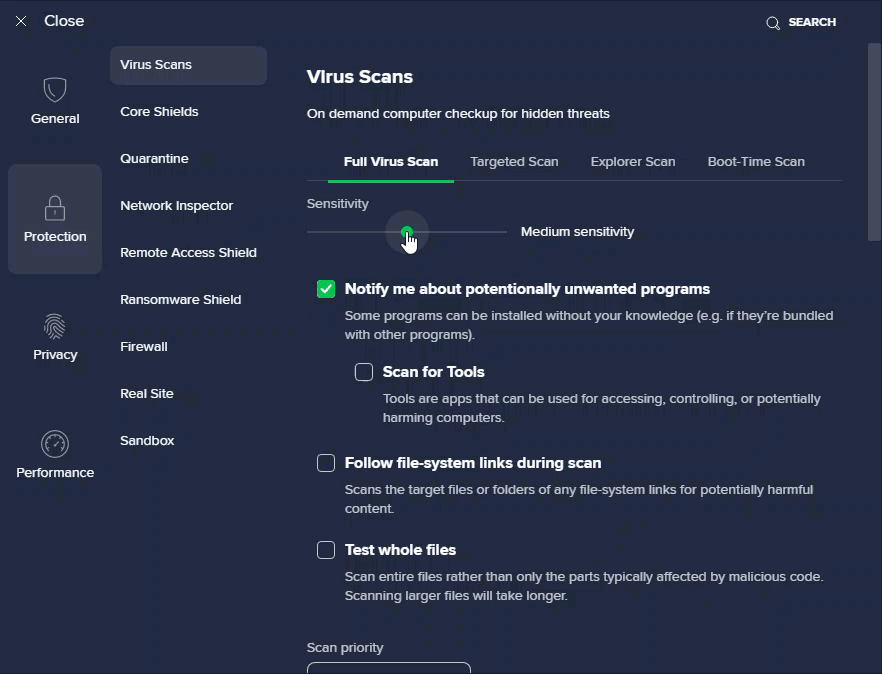This screenshot has height=674, width=882.
Task: Select the Protection padlock icon
Action: point(55,208)
